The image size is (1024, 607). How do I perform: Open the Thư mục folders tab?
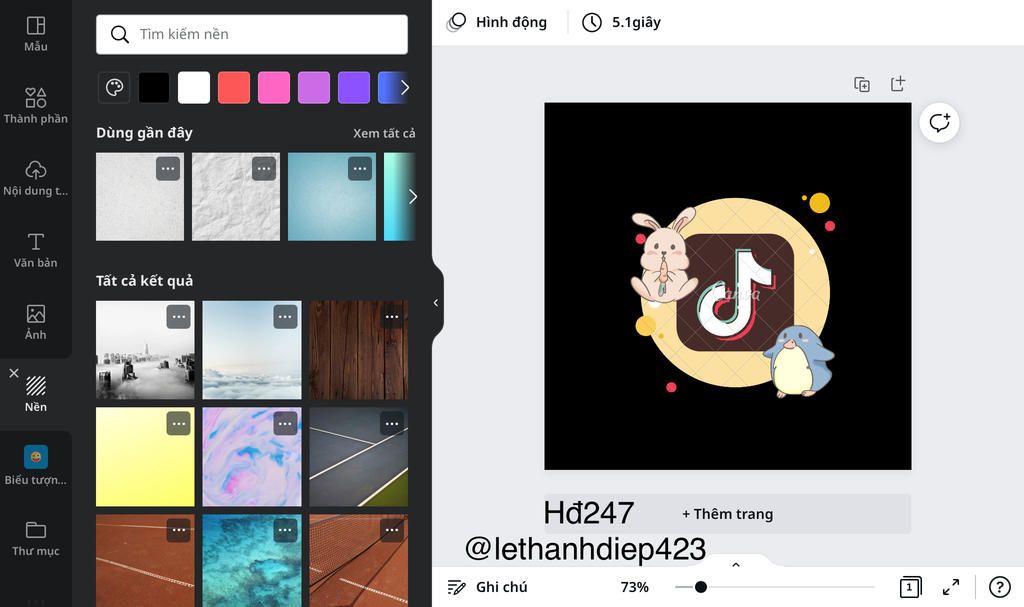tap(35, 538)
